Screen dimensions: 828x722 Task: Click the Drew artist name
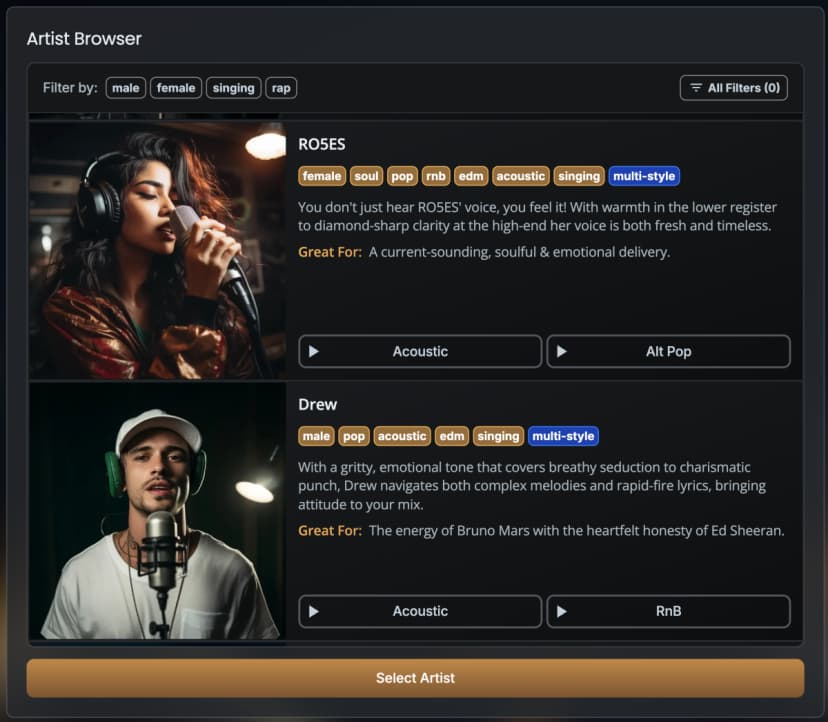pos(317,405)
